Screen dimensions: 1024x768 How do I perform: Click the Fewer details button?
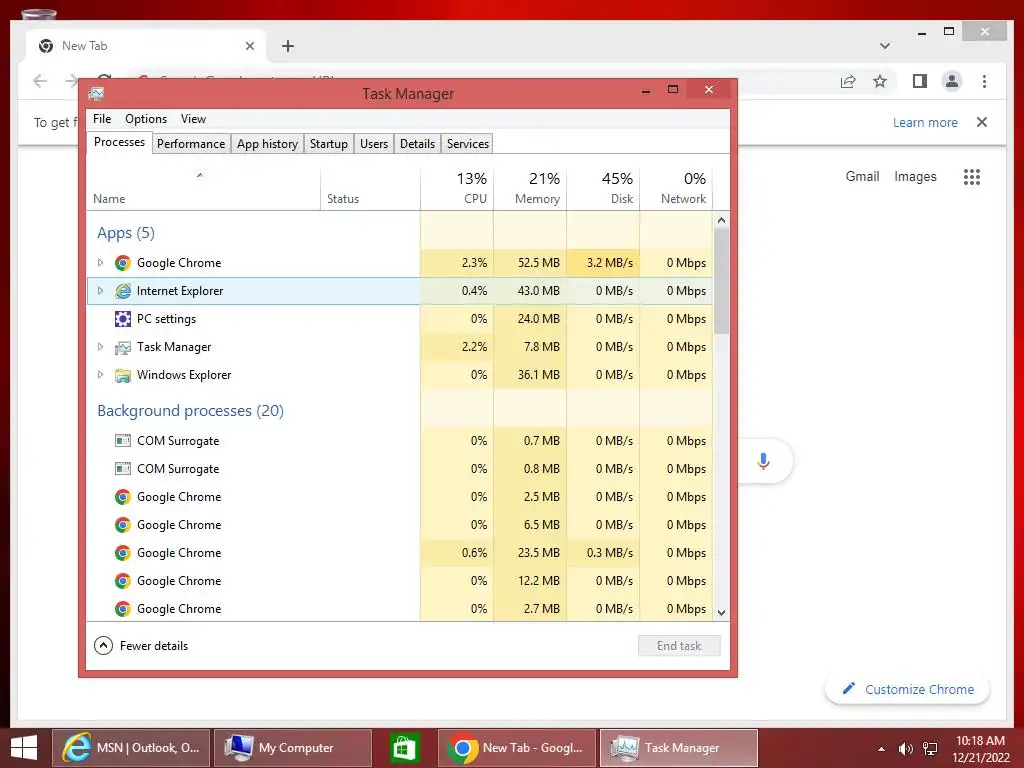(141, 646)
